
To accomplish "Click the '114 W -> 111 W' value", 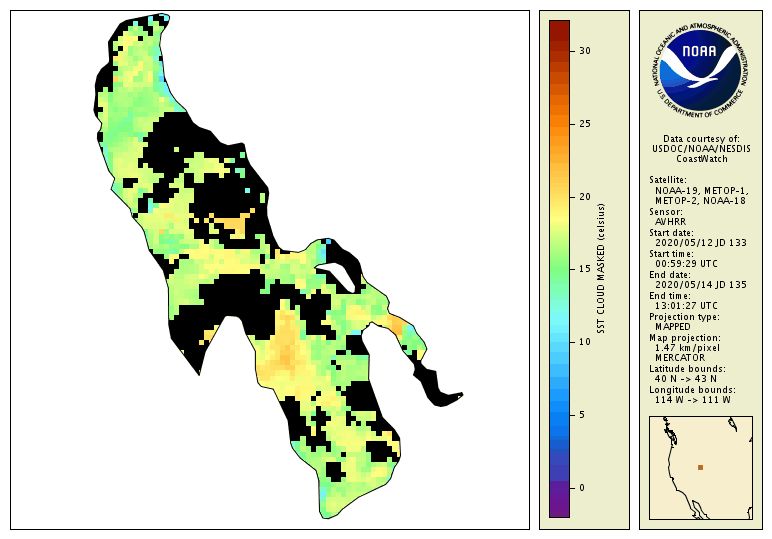I will pos(693,400).
